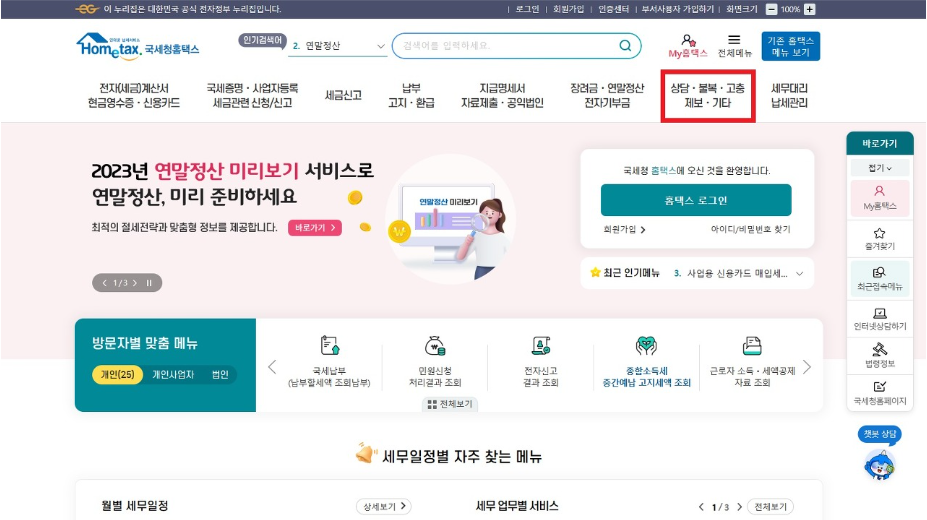This screenshot has width=927, height=520.
Task: Click 홈택스 로그인 button
Action: tap(696, 200)
